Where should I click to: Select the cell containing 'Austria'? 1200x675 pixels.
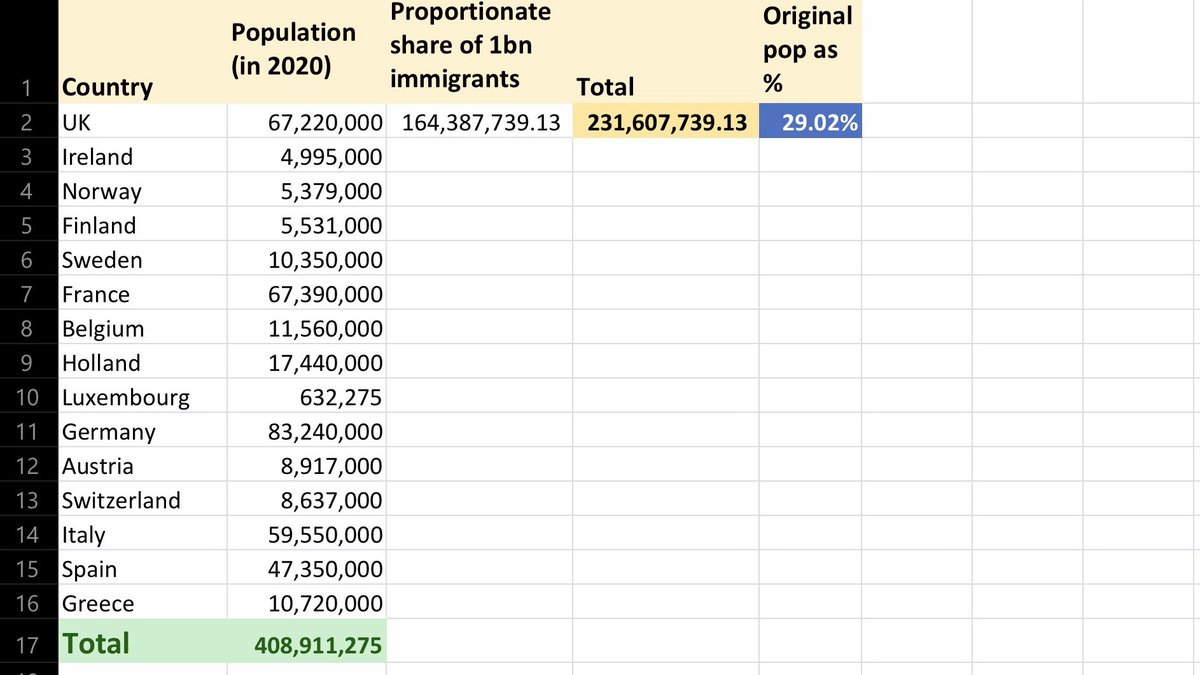point(142,465)
